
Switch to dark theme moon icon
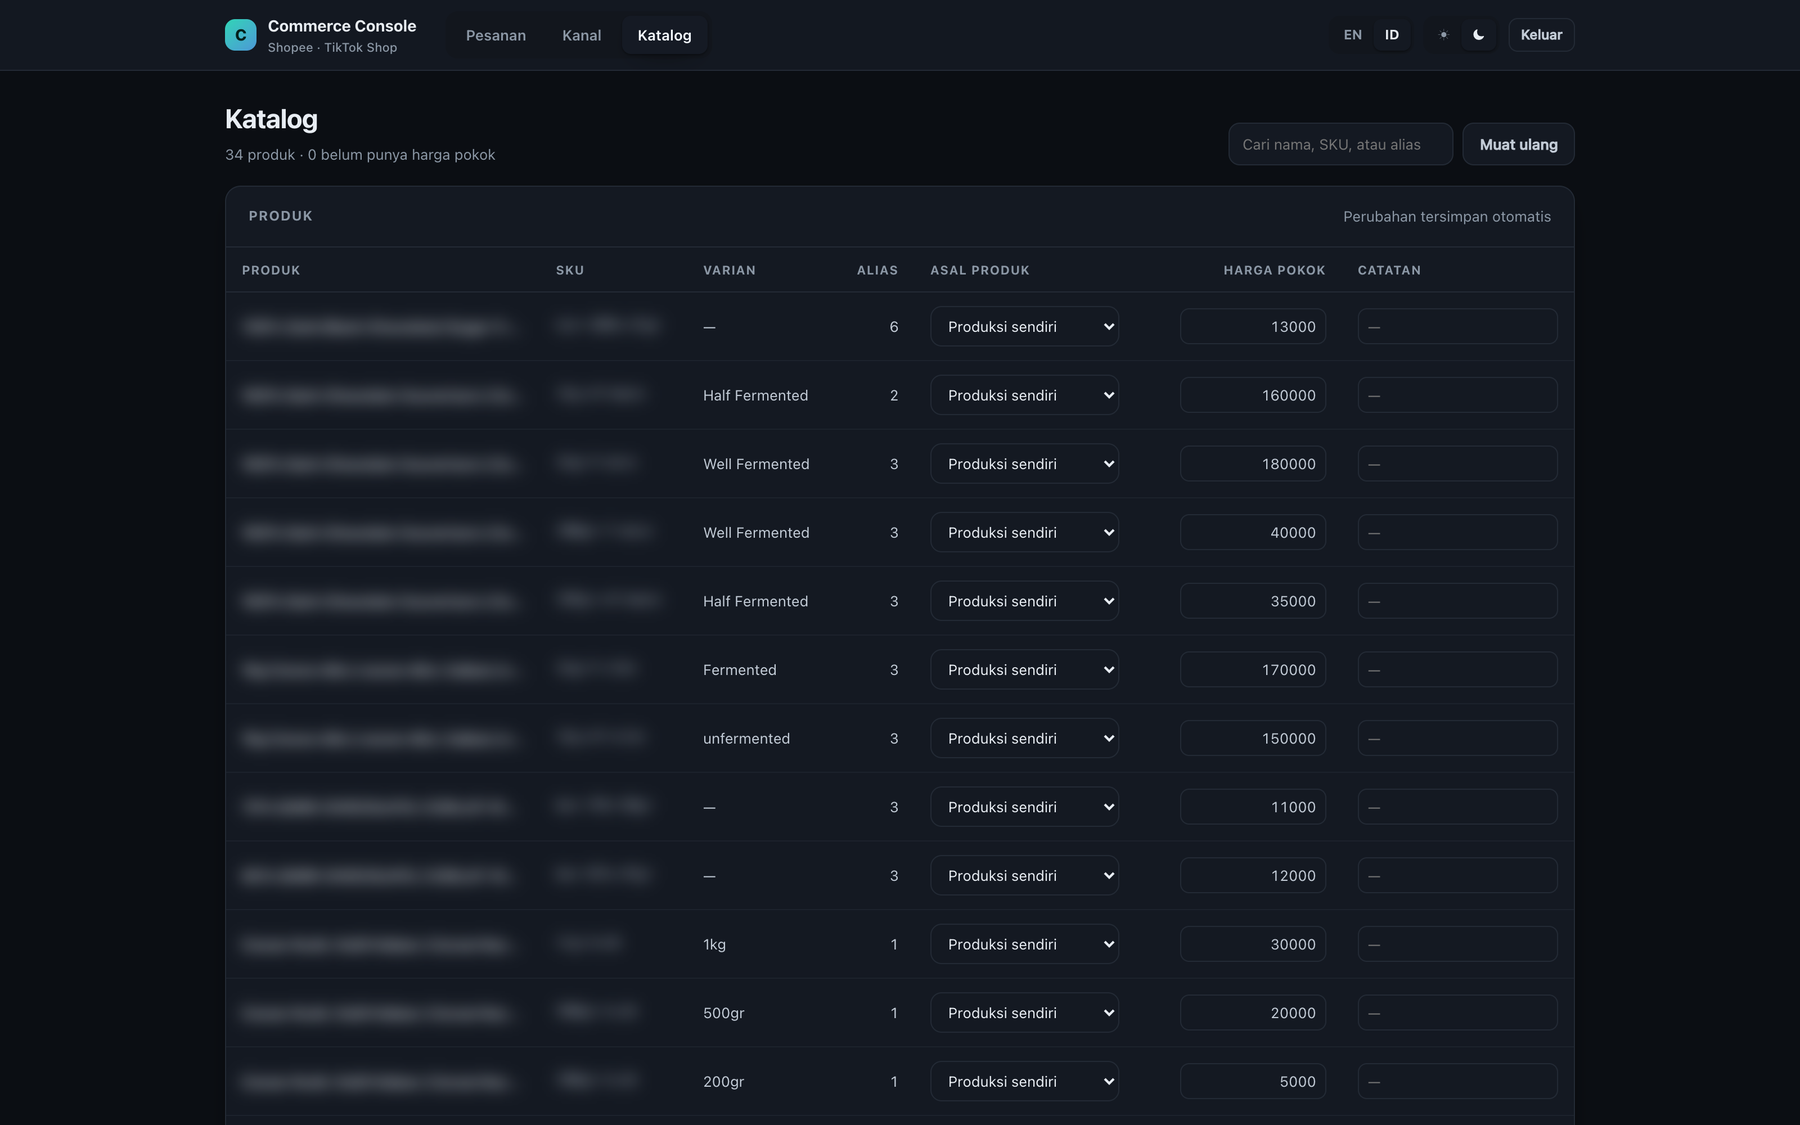point(1478,35)
